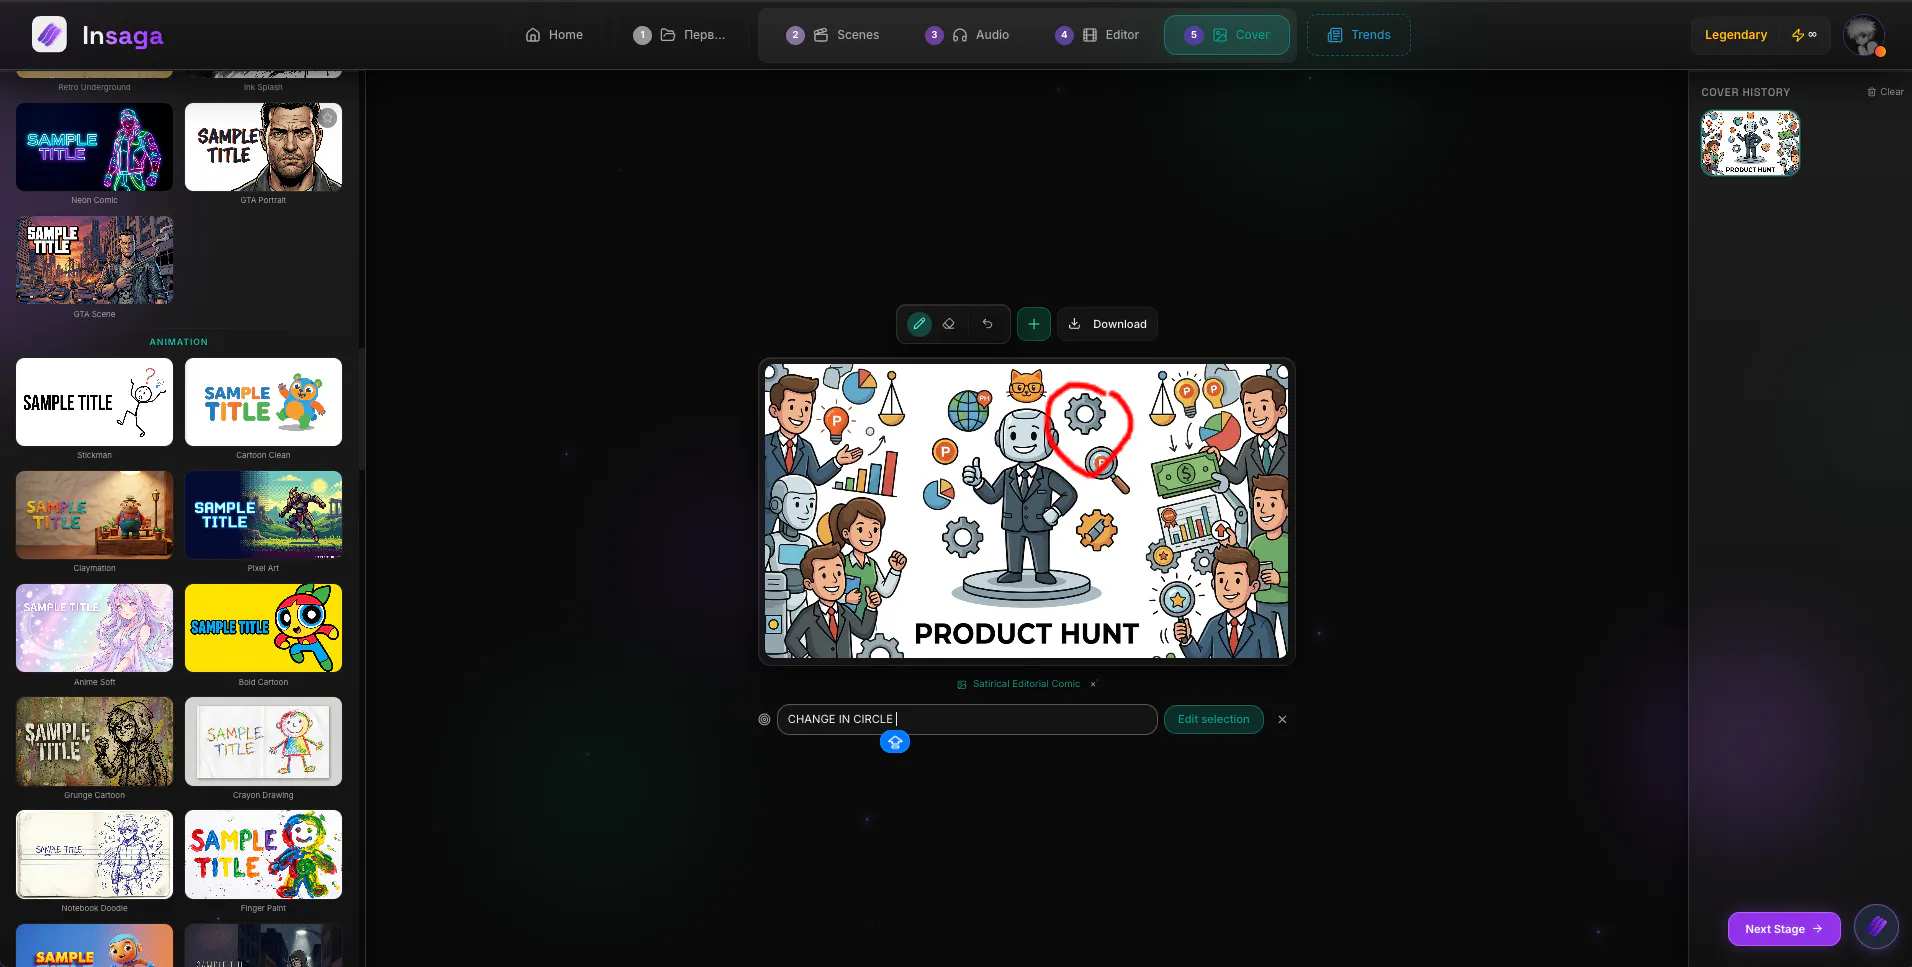Open the user profile avatar

tap(1864, 35)
